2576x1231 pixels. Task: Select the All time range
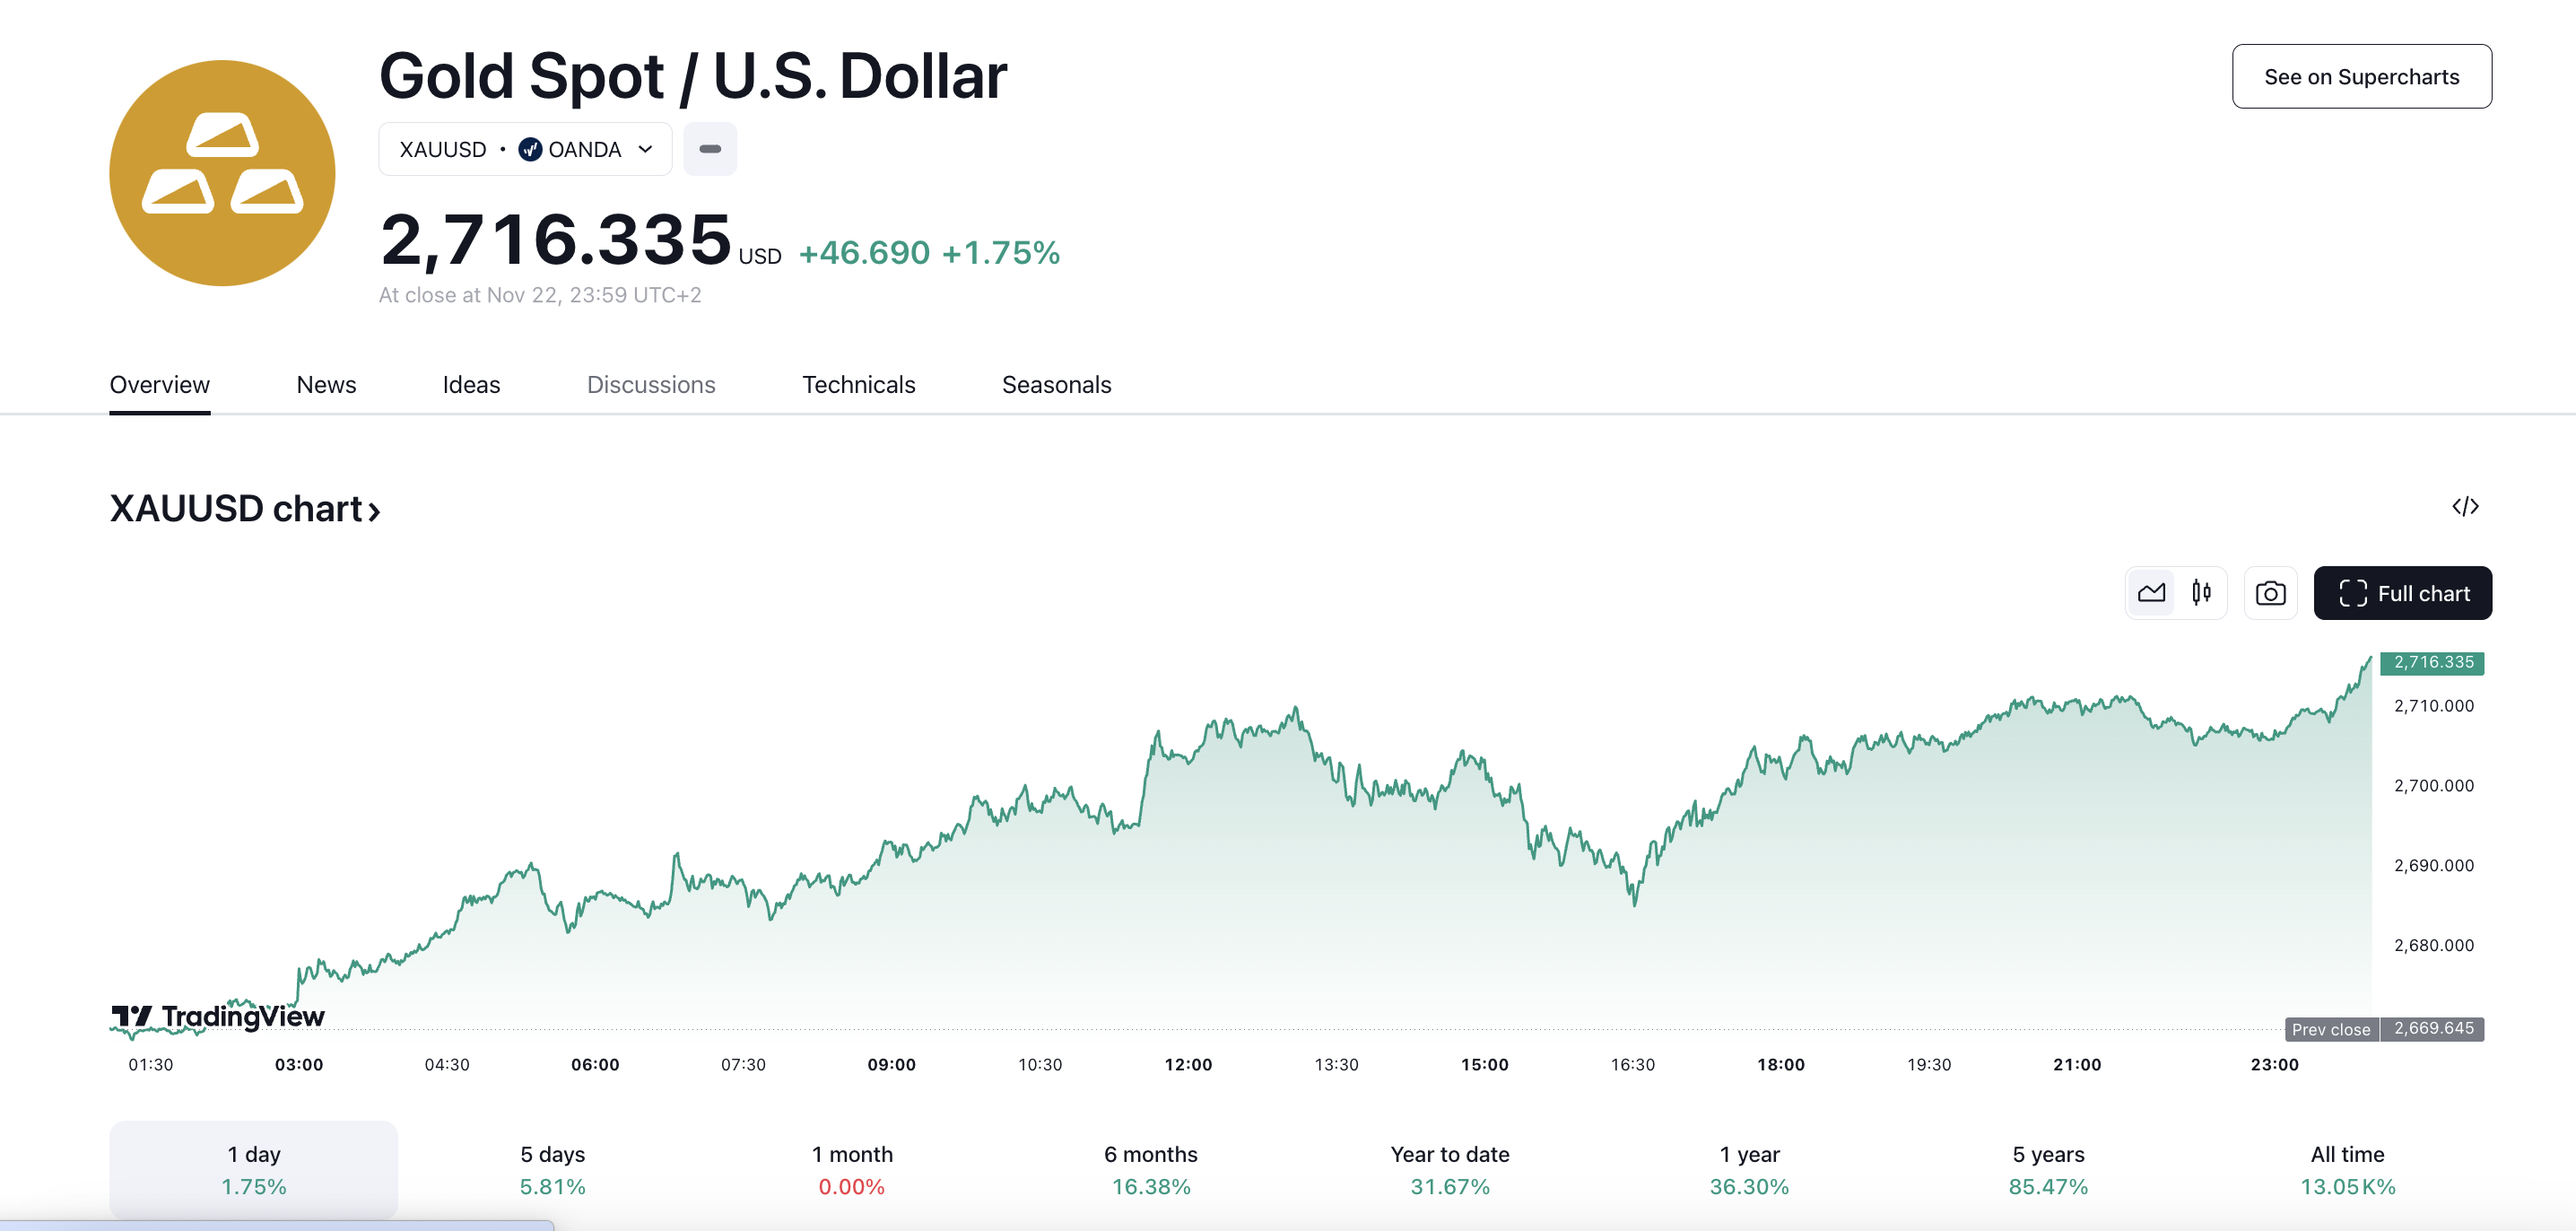tap(2347, 1169)
